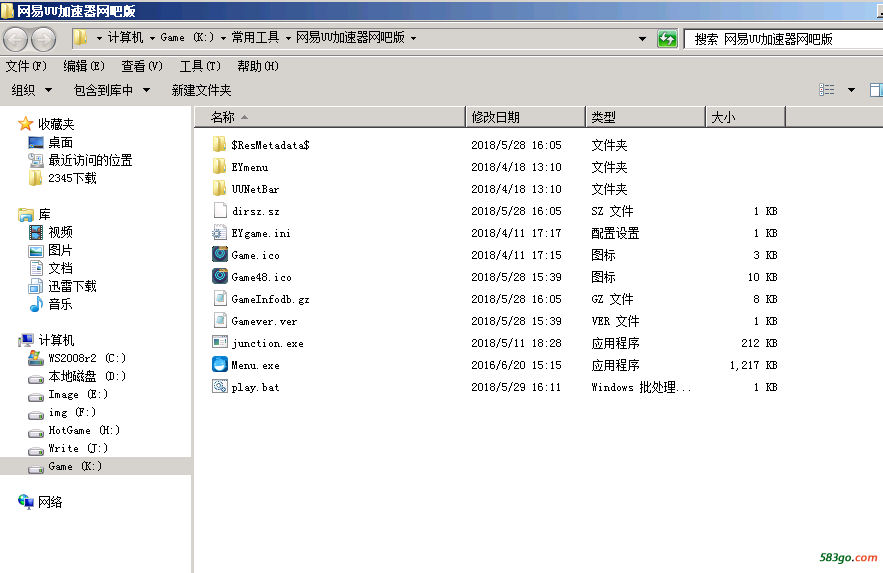883x573 pixels.
Task: Select the GameInfodb.gz file icon
Action: click(x=220, y=298)
